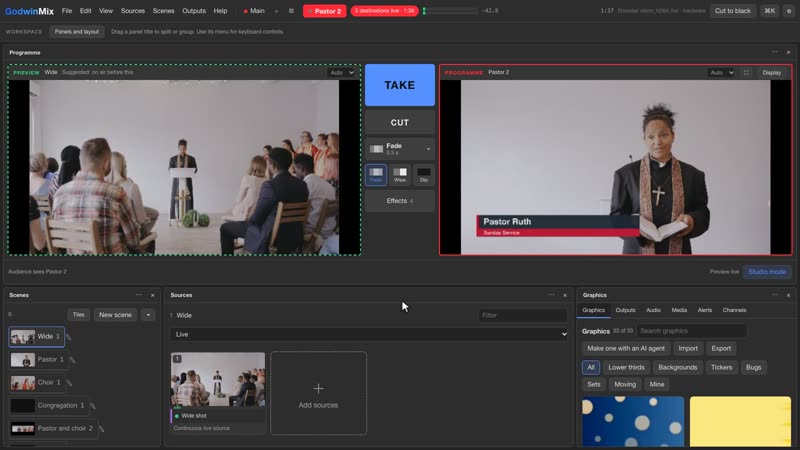The height and width of the screenshot is (450, 800).
Task: Open the Main mix selector
Action: (255, 11)
